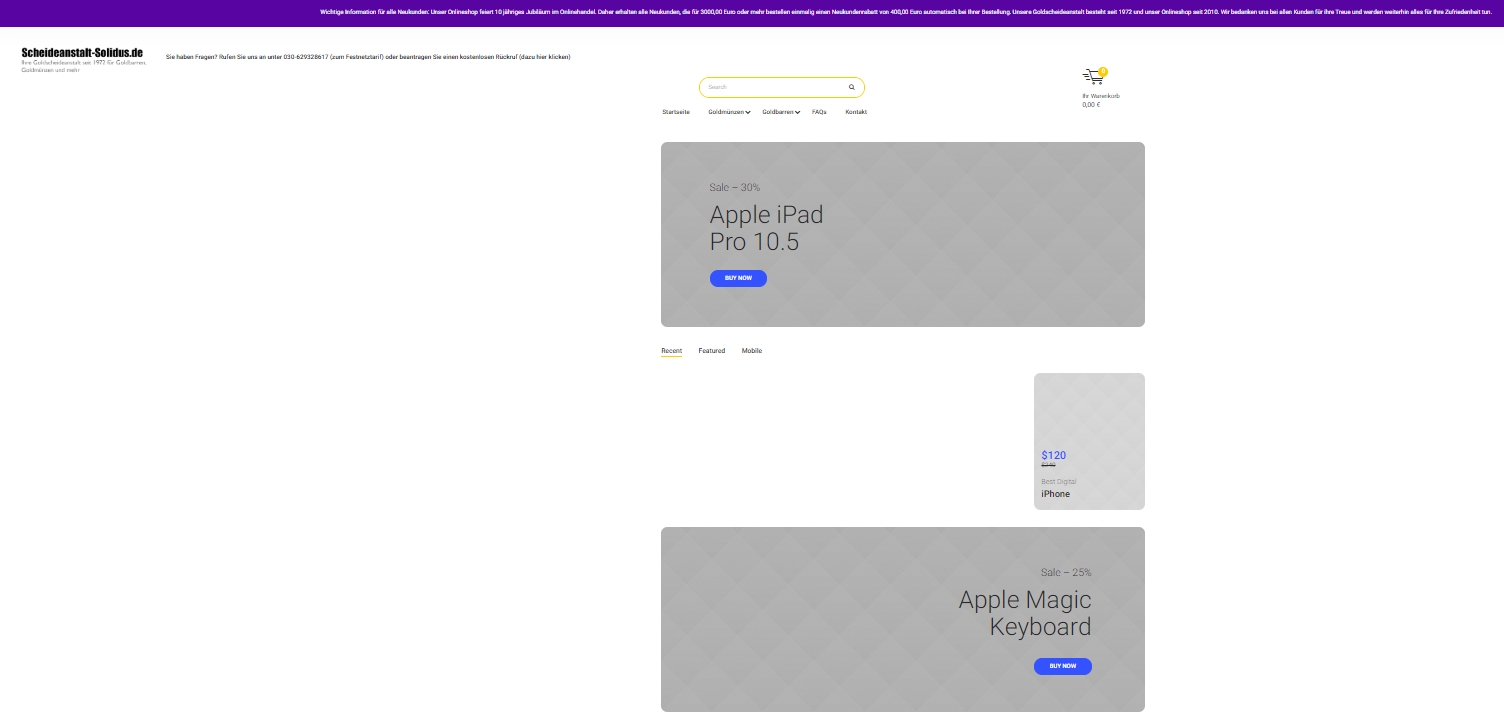1504x726 pixels.
Task: Go to the FAQs page
Action: click(x=819, y=112)
